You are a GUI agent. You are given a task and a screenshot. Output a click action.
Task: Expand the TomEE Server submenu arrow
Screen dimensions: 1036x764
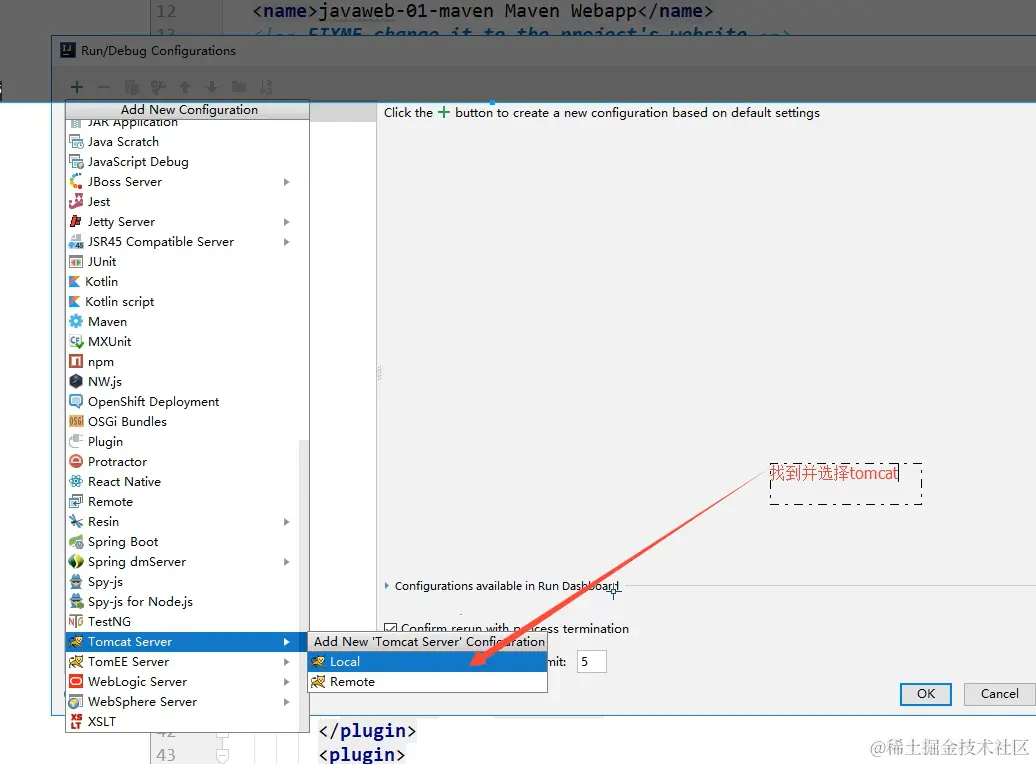pyautogui.click(x=287, y=662)
